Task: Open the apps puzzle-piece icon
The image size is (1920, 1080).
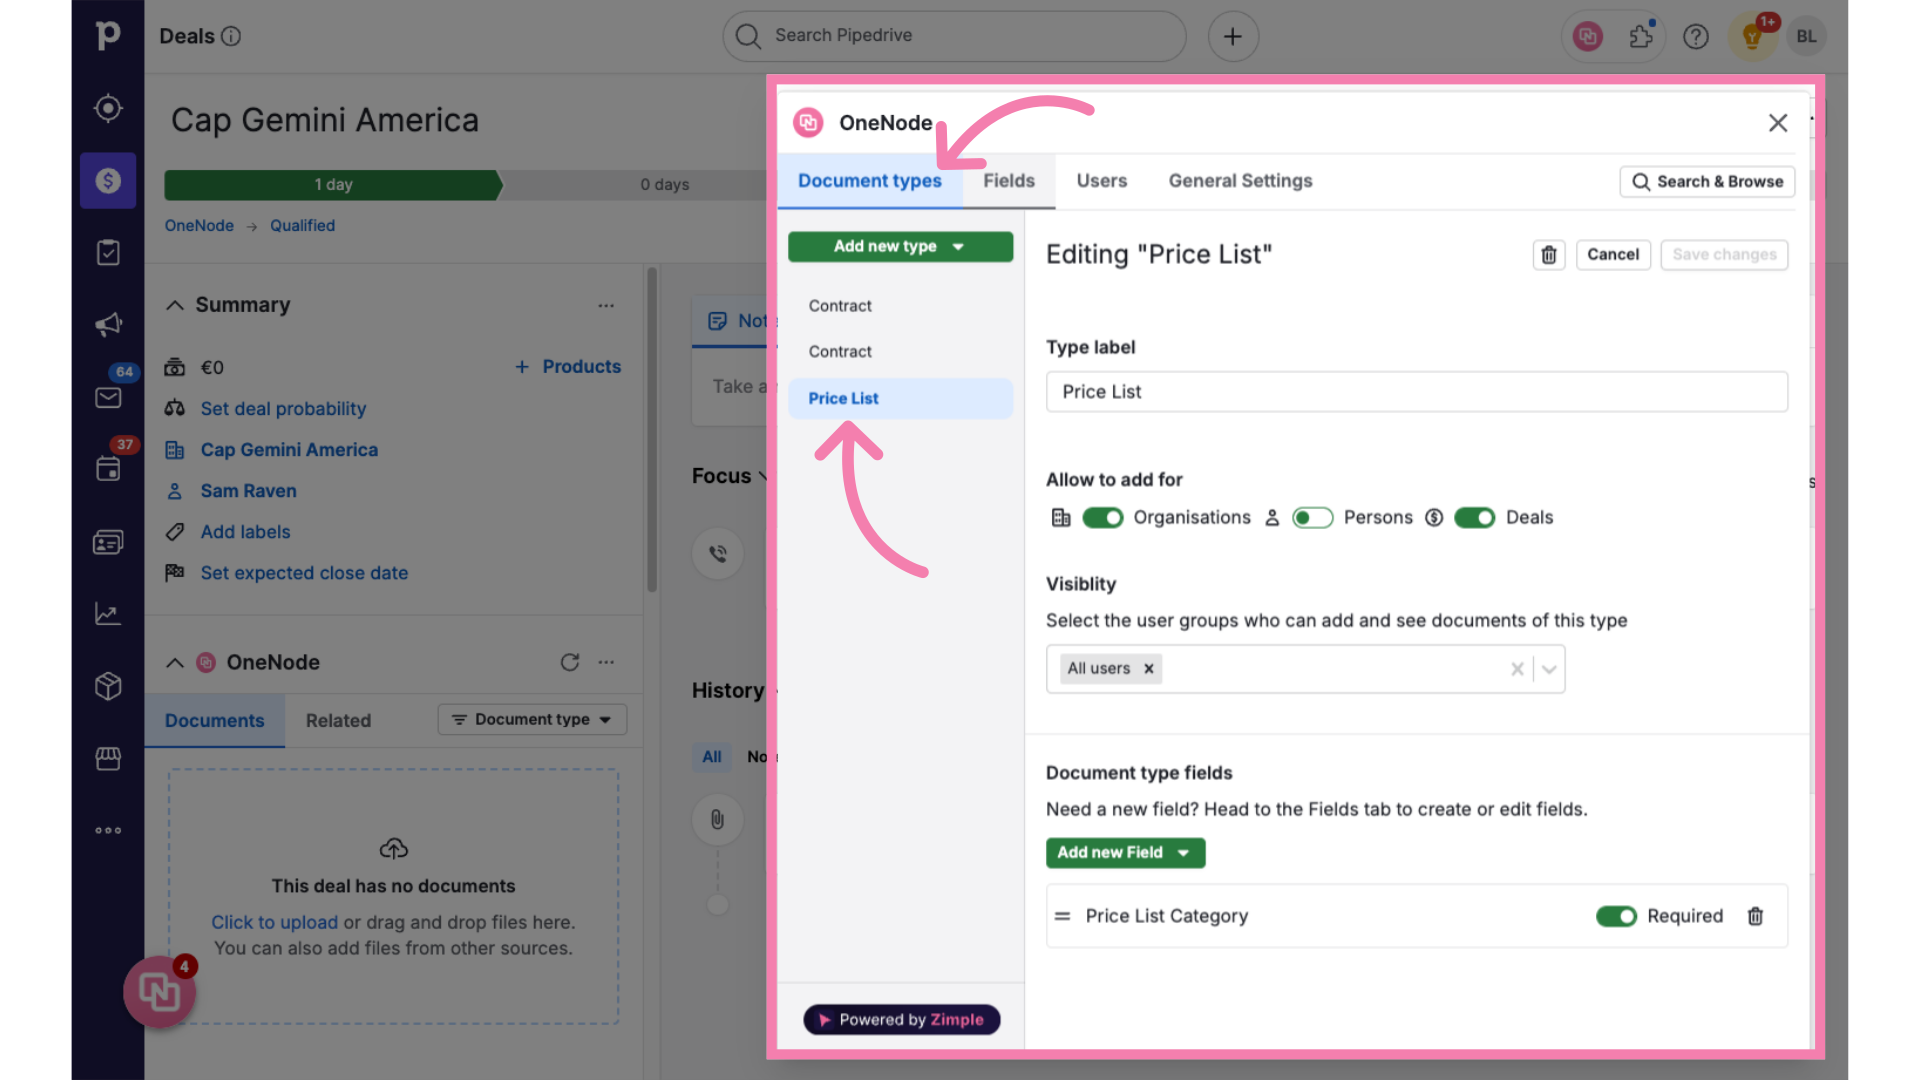Action: coord(1641,36)
